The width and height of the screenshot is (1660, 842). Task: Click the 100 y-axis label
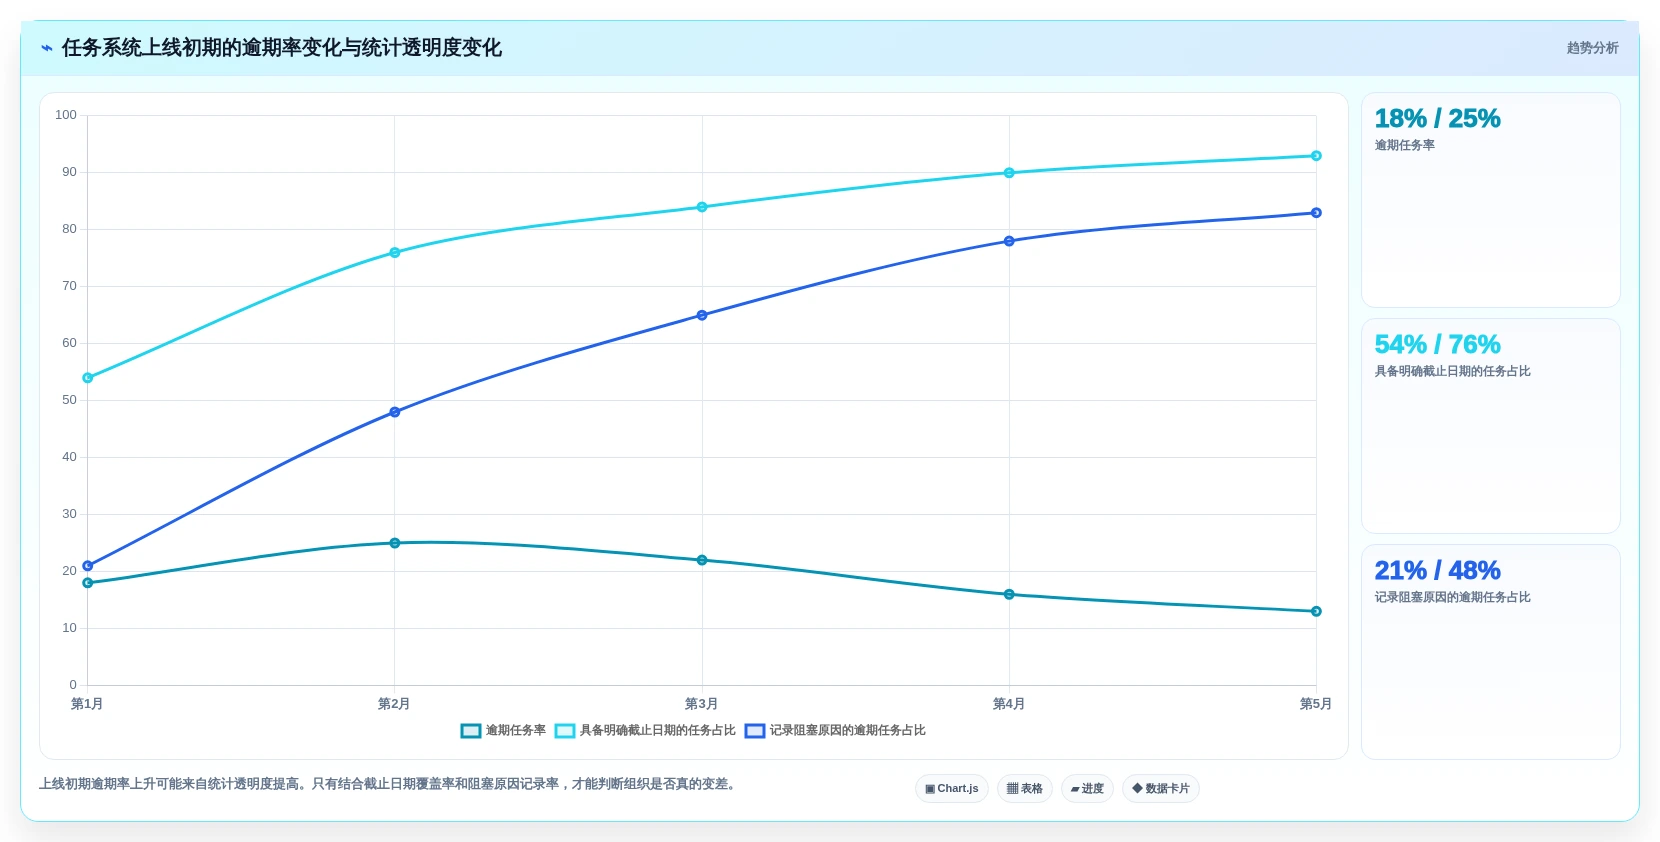pyautogui.click(x=66, y=115)
